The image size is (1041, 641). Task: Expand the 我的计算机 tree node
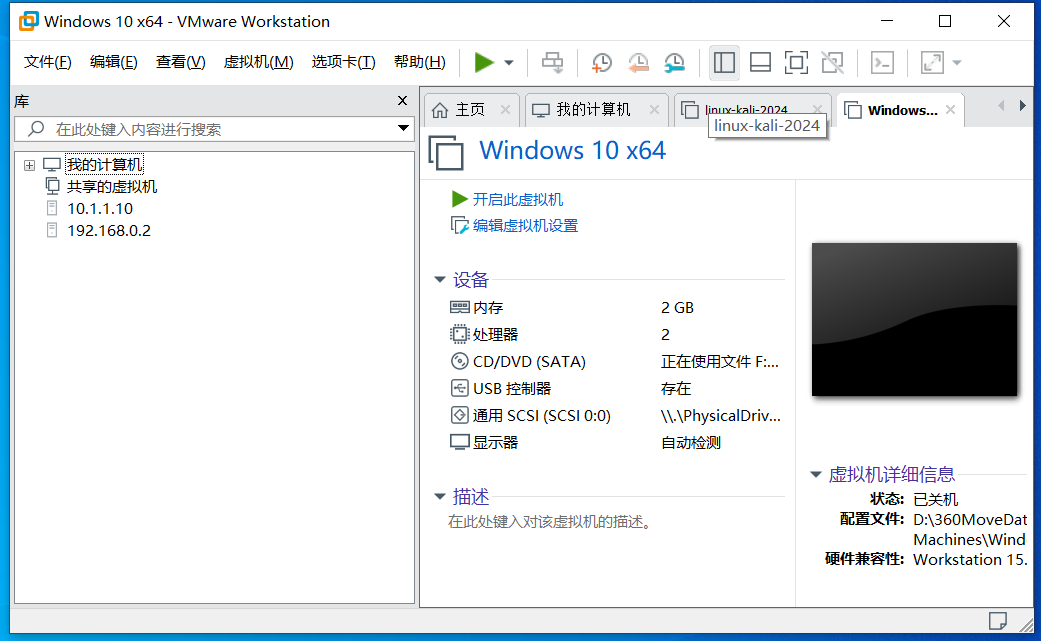pos(29,165)
